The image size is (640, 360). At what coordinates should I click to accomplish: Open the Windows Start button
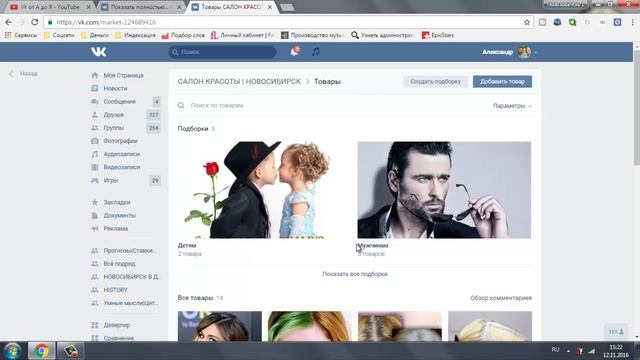click(13, 351)
